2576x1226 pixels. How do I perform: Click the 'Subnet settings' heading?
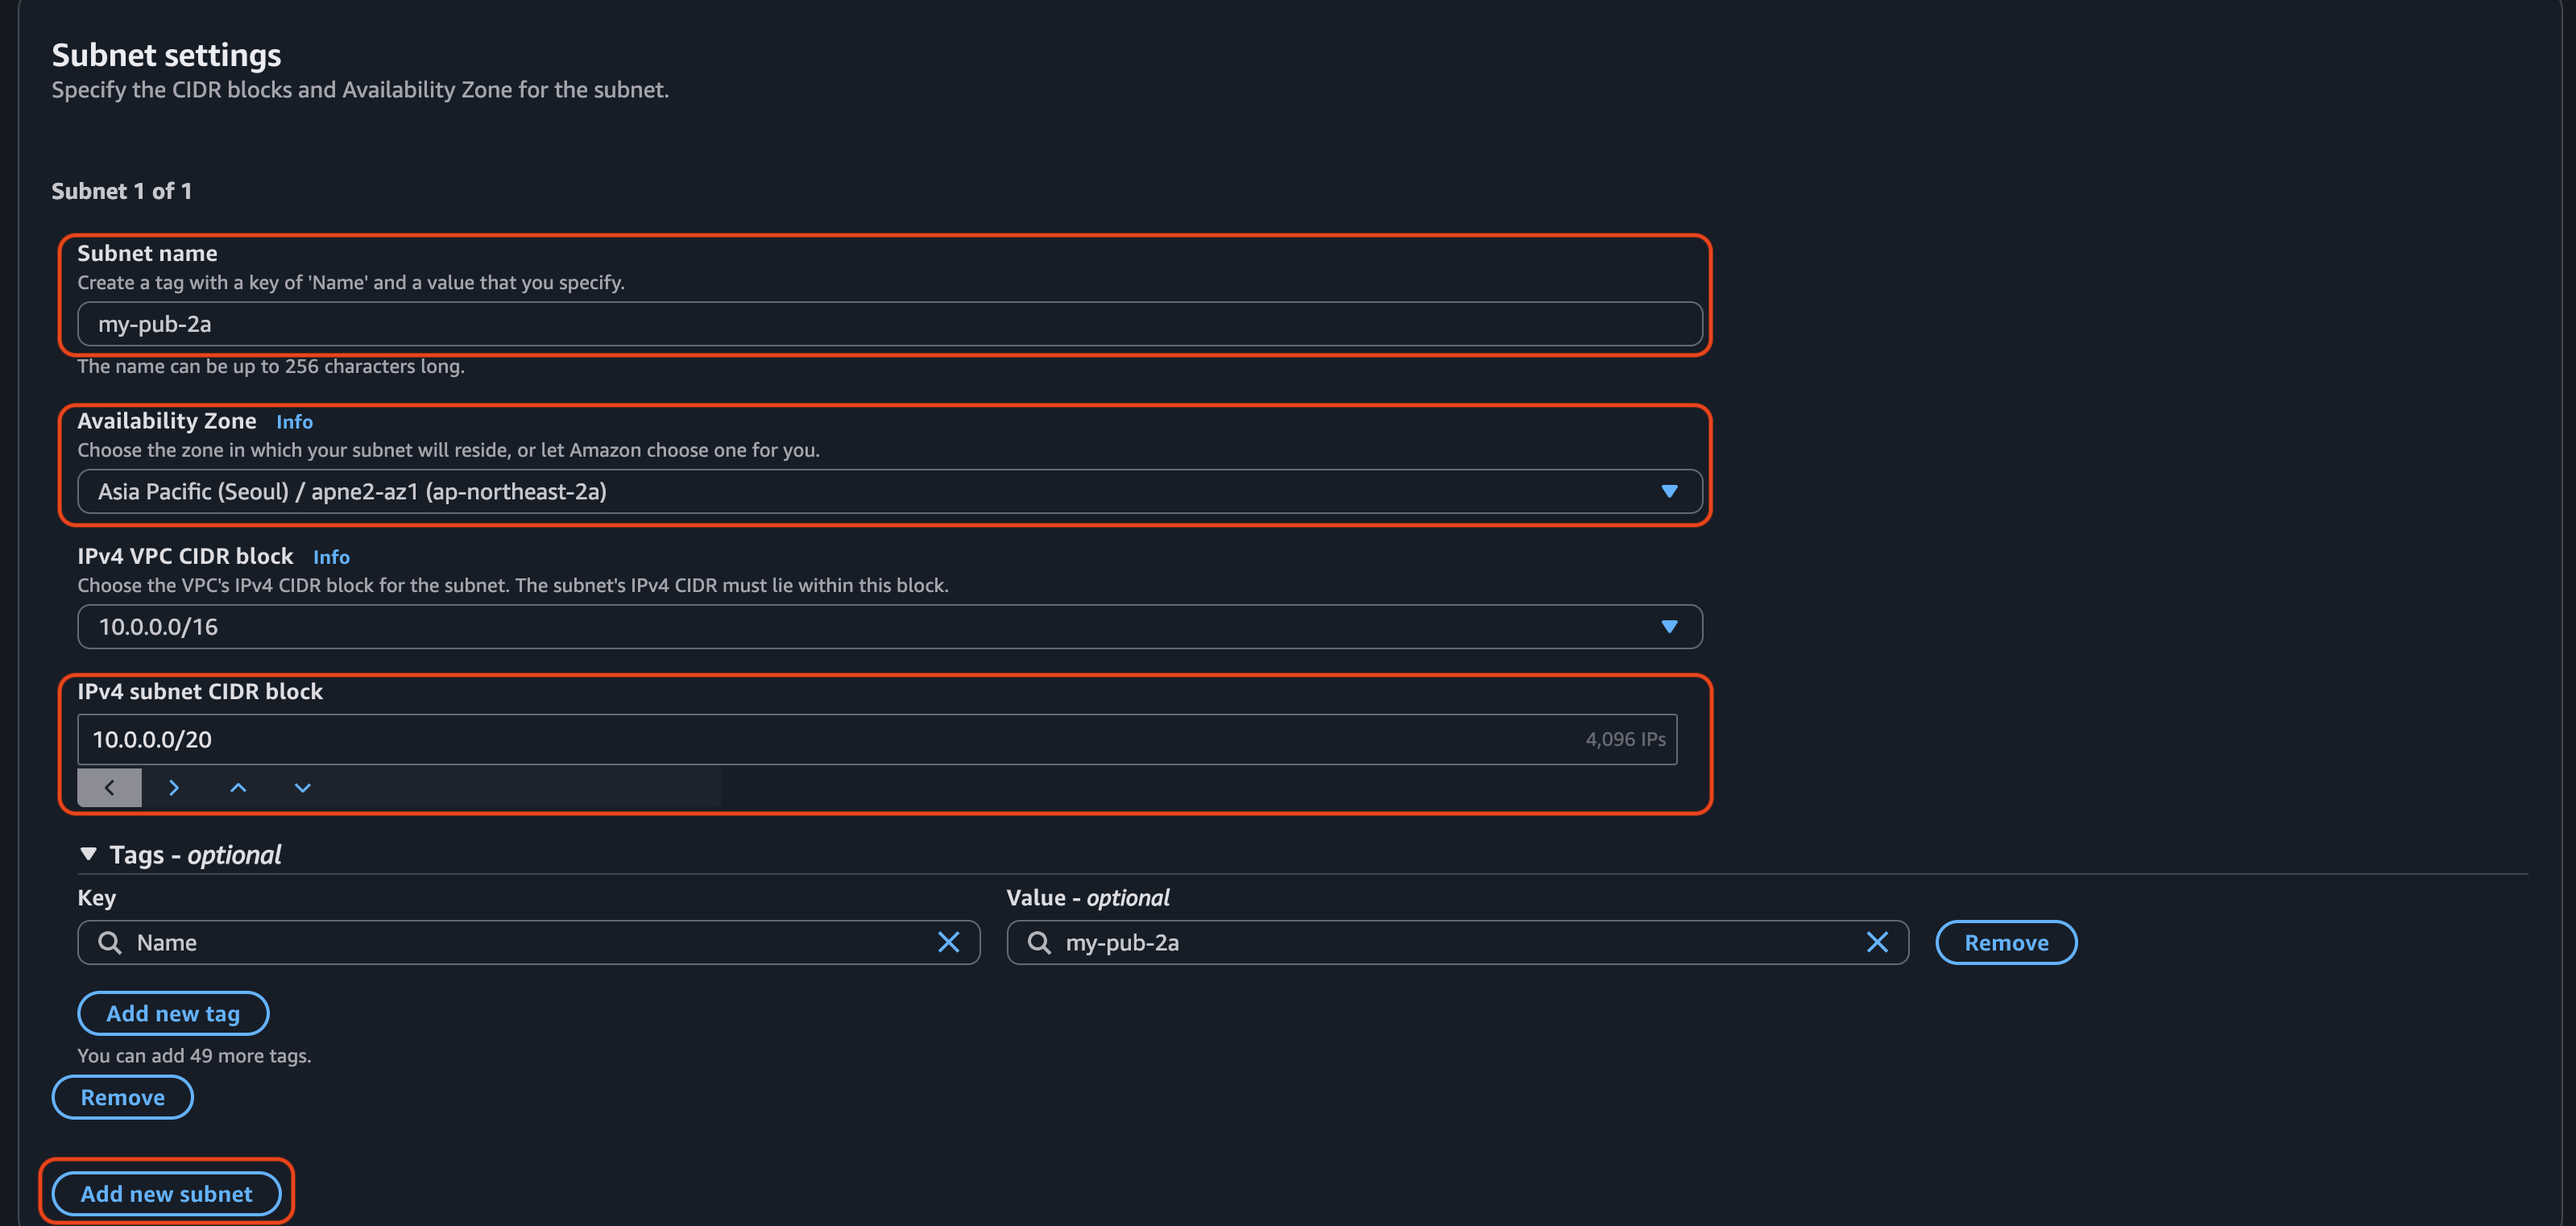pos(166,55)
